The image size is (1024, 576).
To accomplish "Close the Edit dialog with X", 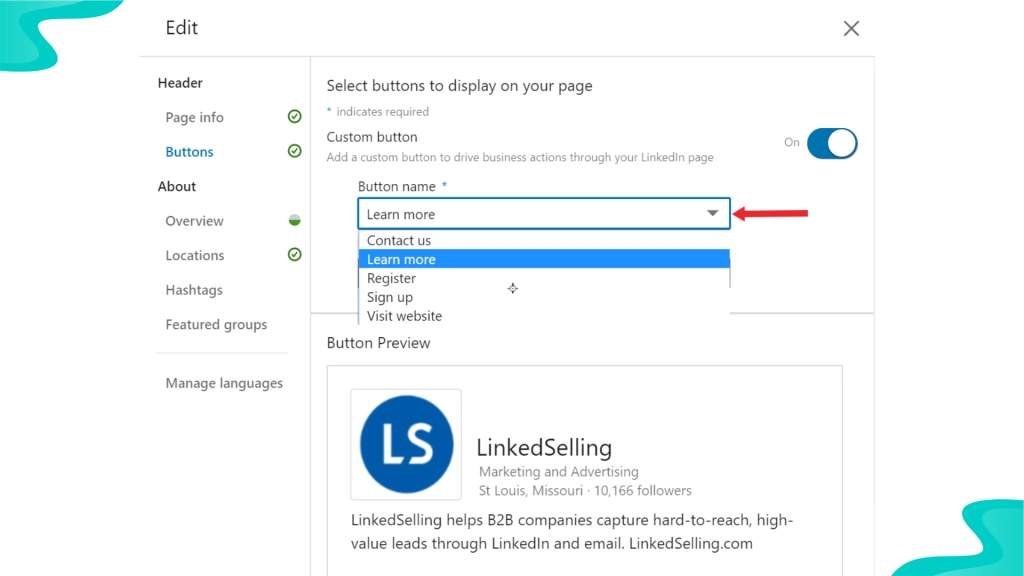I will (851, 28).
